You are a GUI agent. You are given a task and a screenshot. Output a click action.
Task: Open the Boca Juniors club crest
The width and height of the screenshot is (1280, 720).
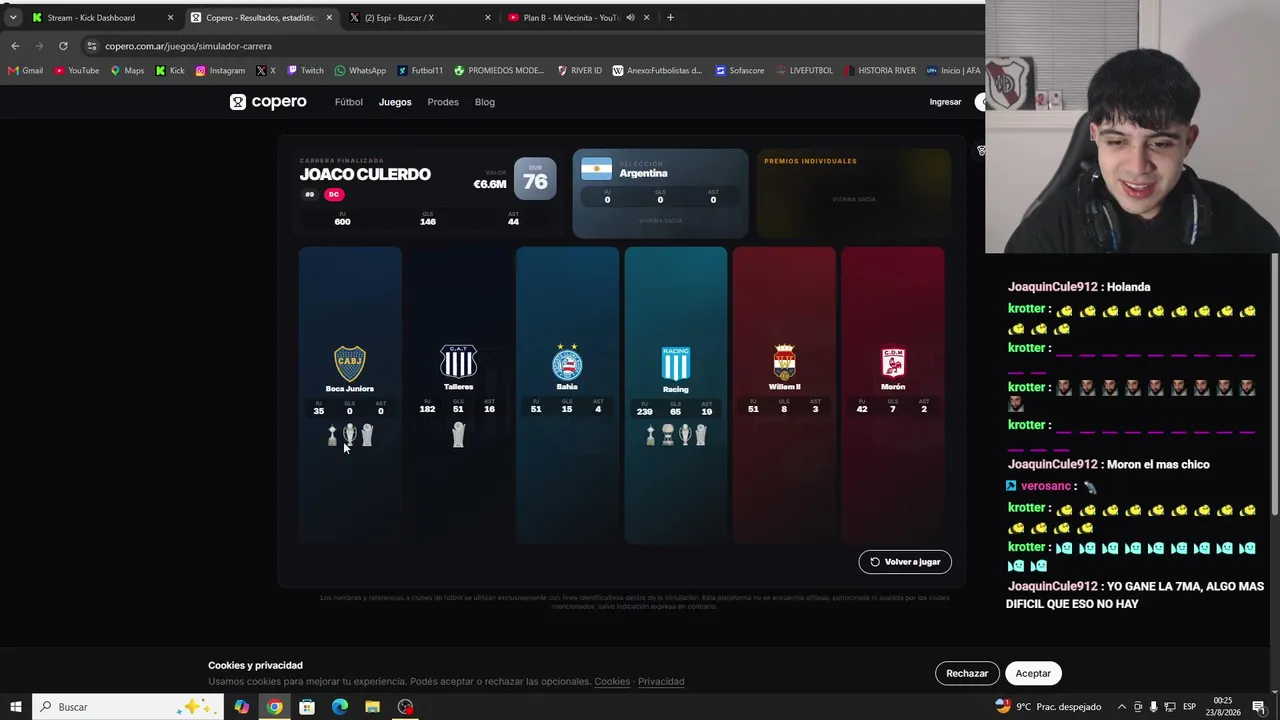point(349,363)
